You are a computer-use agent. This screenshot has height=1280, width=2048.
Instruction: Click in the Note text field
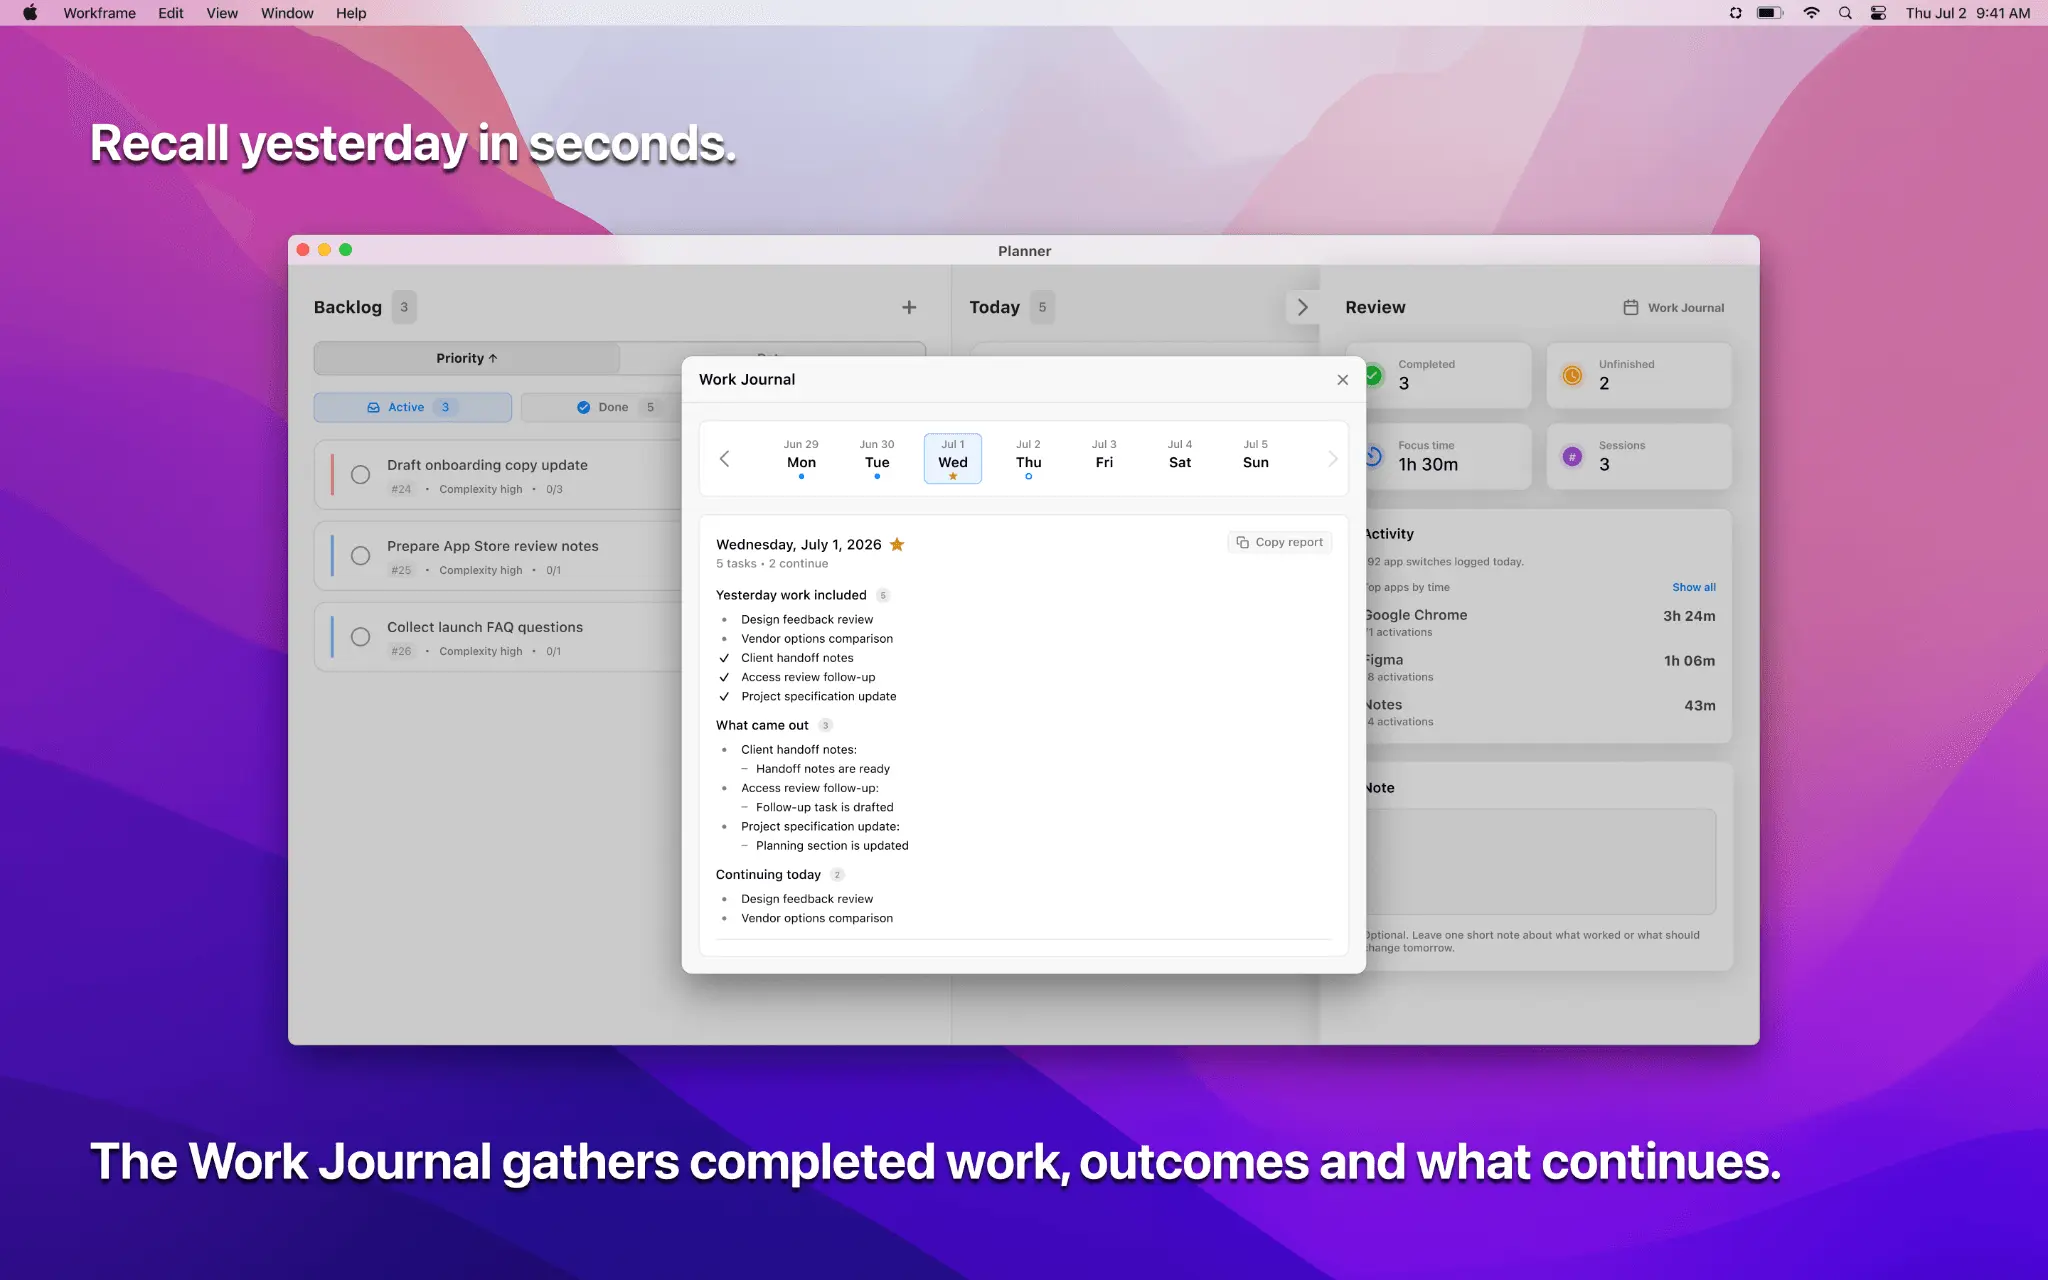tap(1540, 861)
